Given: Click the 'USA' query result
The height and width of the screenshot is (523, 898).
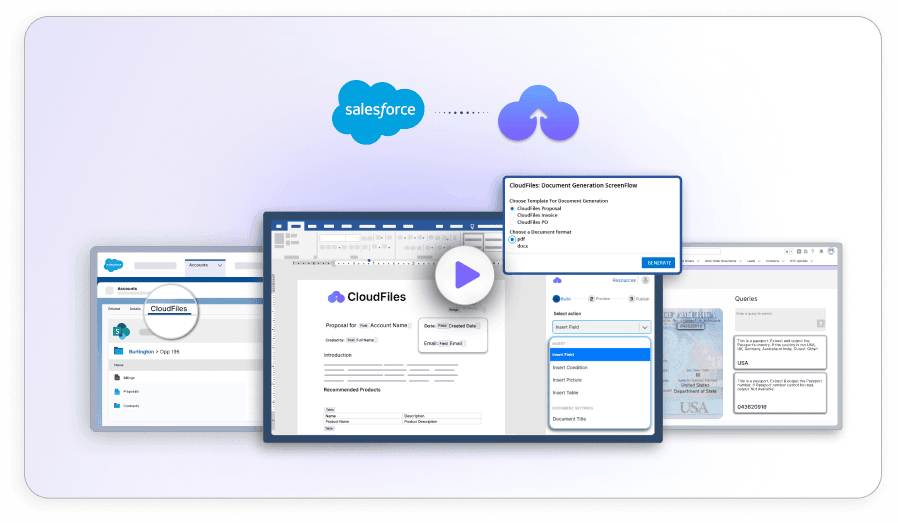Looking at the screenshot, I should (742, 363).
